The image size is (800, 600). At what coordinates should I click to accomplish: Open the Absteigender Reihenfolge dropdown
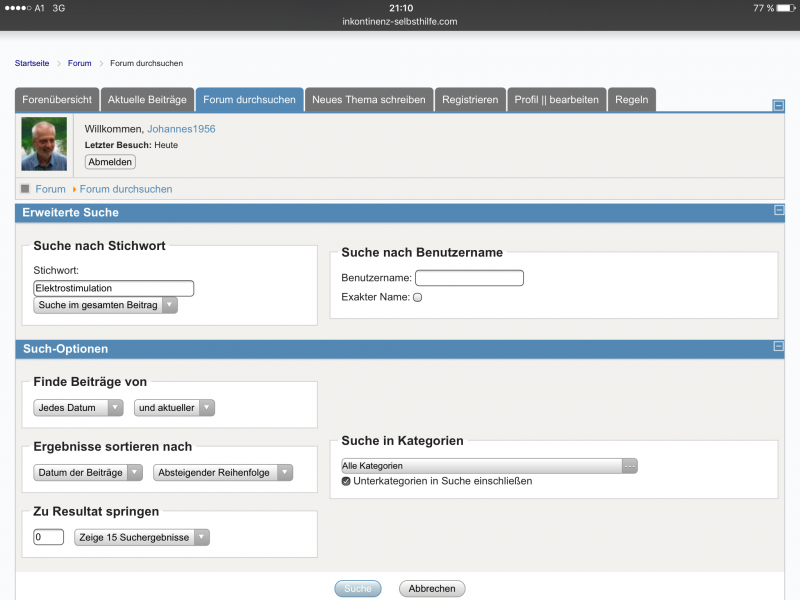pyautogui.click(x=223, y=473)
